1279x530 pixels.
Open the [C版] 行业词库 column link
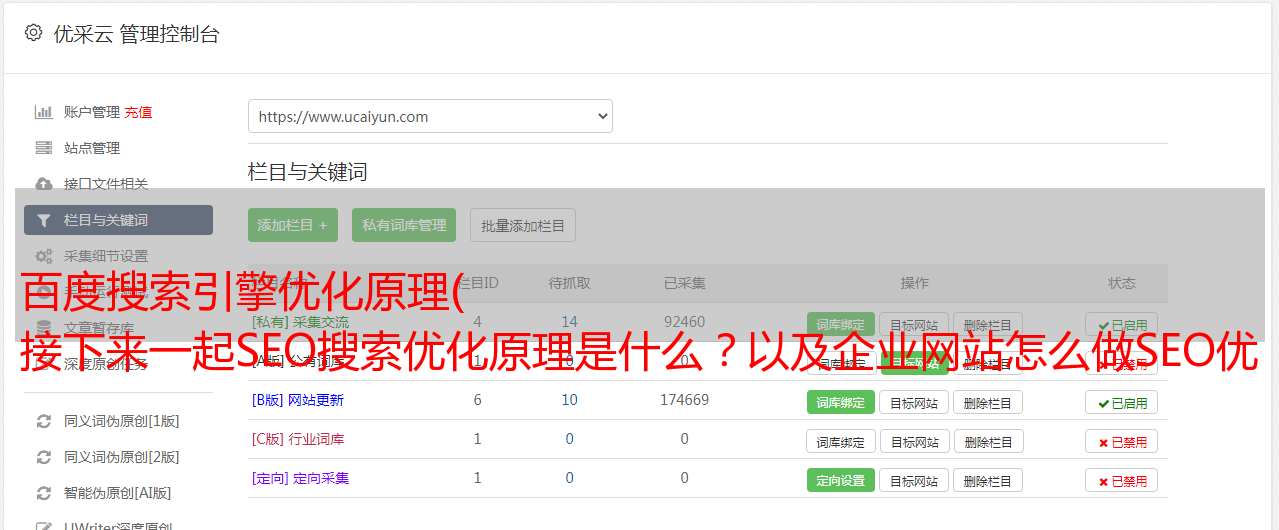[298, 439]
